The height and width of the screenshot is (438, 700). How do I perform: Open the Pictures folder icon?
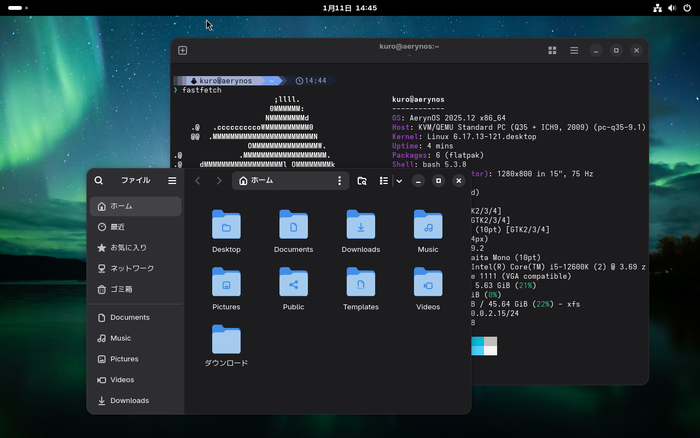click(226, 283)
